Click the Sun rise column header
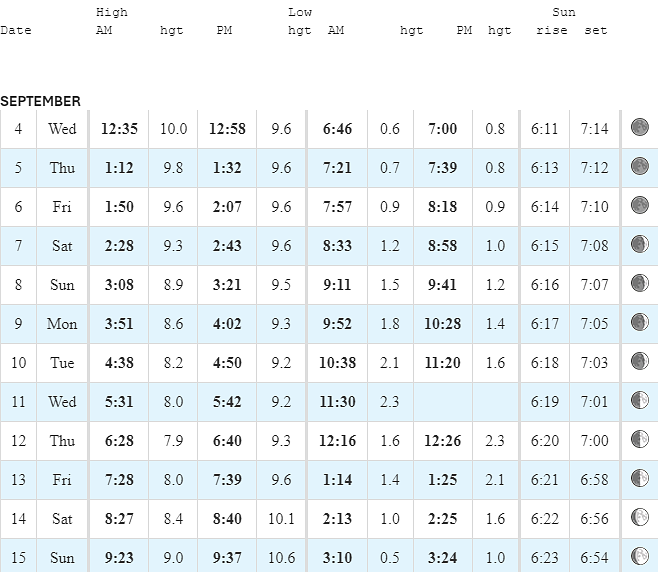Image resolution: width=658 pixels, height=572 pixels. (552, 31)
